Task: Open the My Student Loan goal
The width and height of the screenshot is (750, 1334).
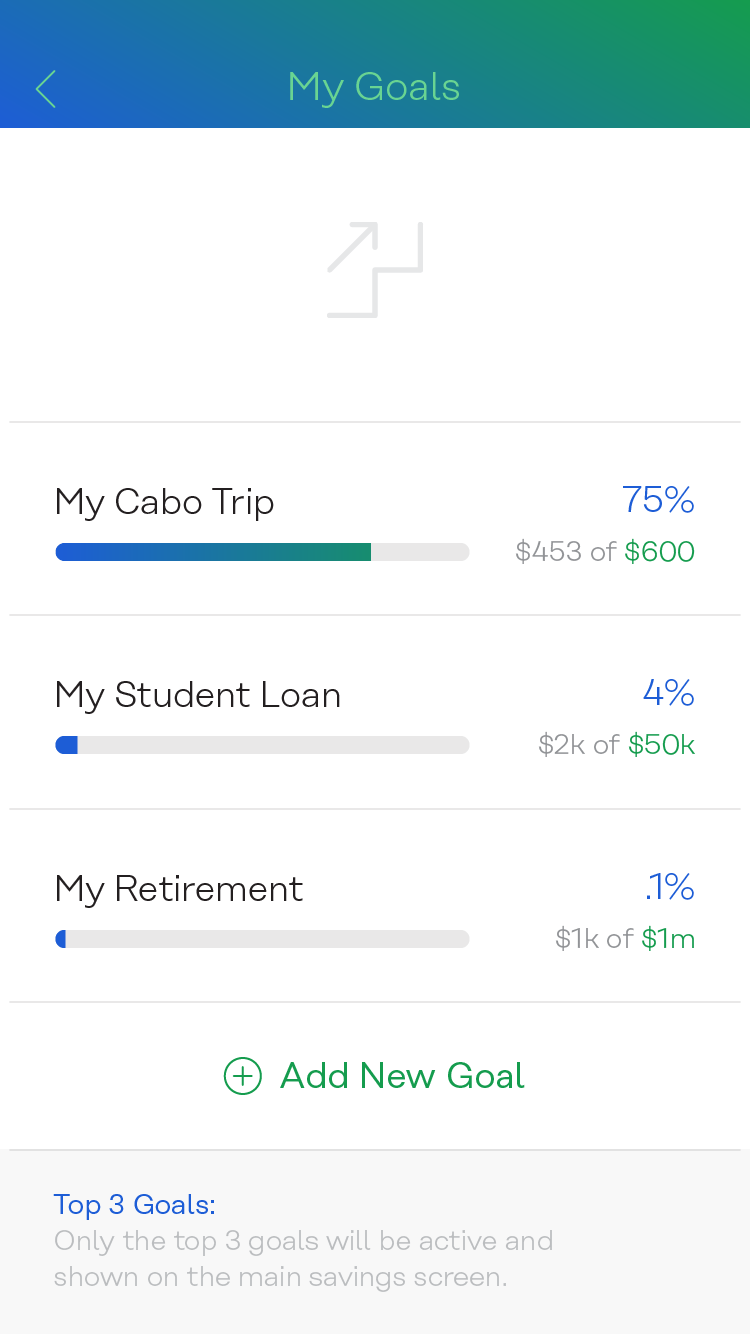Action: click(198, 695)
